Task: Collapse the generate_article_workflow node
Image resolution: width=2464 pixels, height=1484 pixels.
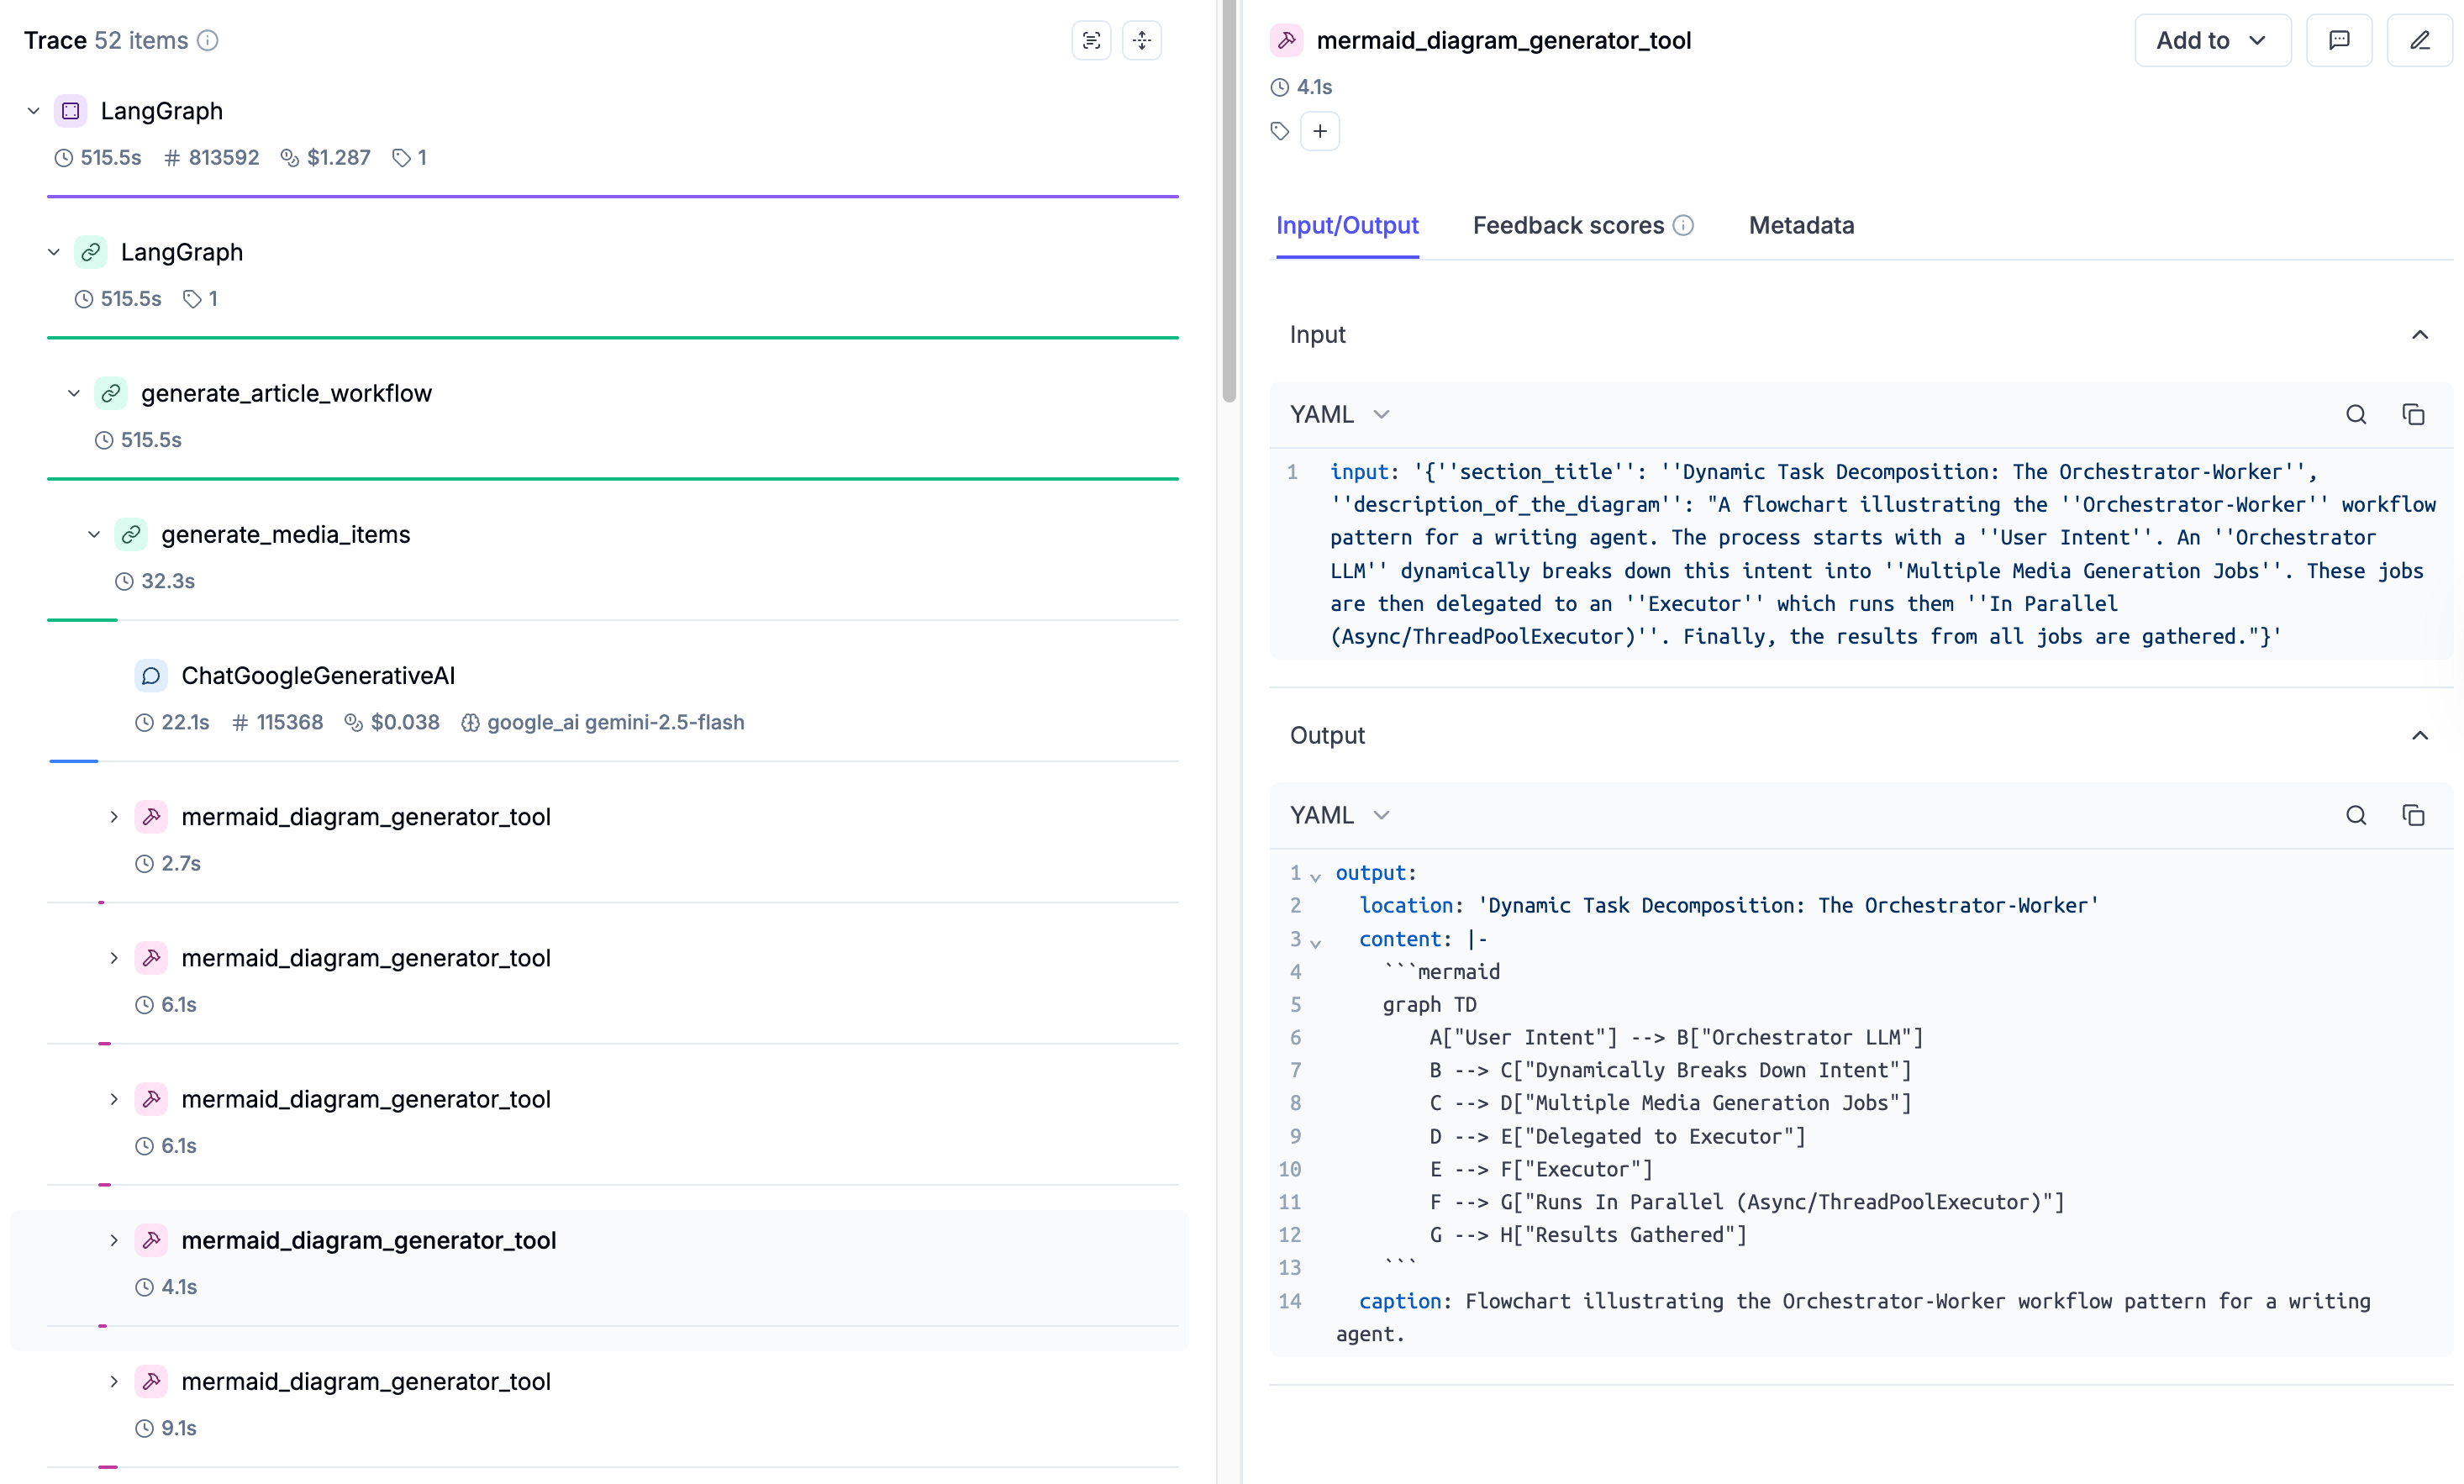Action: point(74,393)
